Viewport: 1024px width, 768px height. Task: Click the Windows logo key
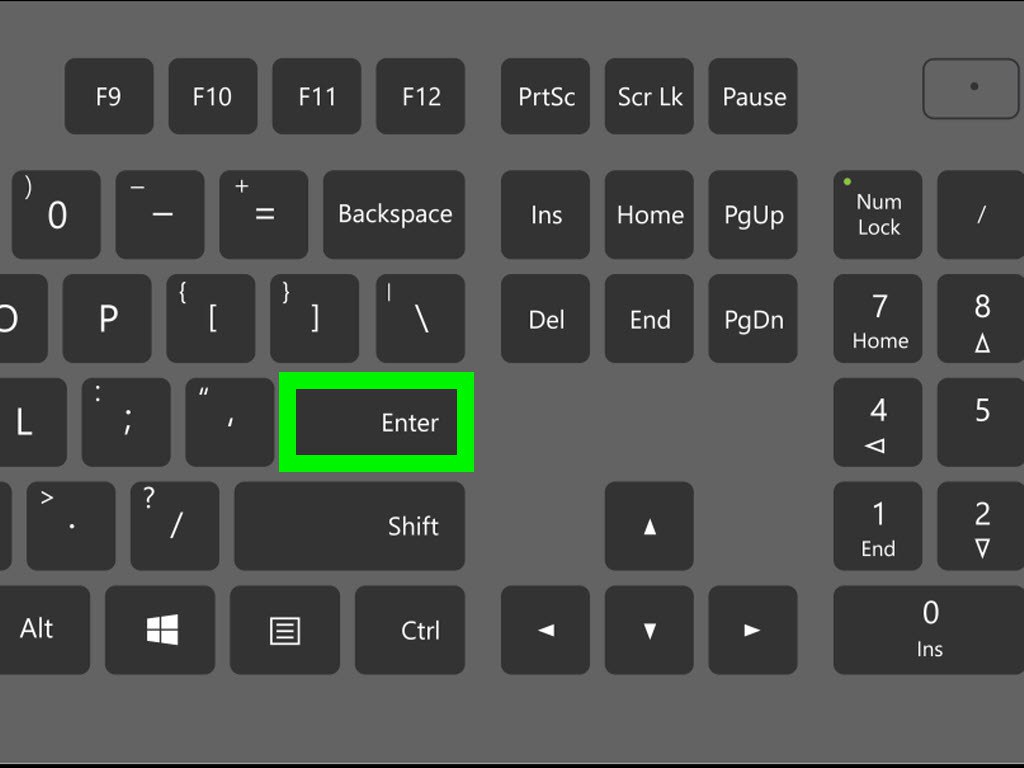click(x=160, y=630)
